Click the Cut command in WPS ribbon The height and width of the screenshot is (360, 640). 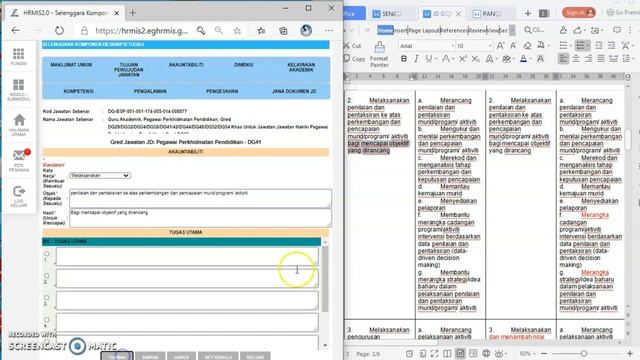pyautogui.click(x=353, y=46)
